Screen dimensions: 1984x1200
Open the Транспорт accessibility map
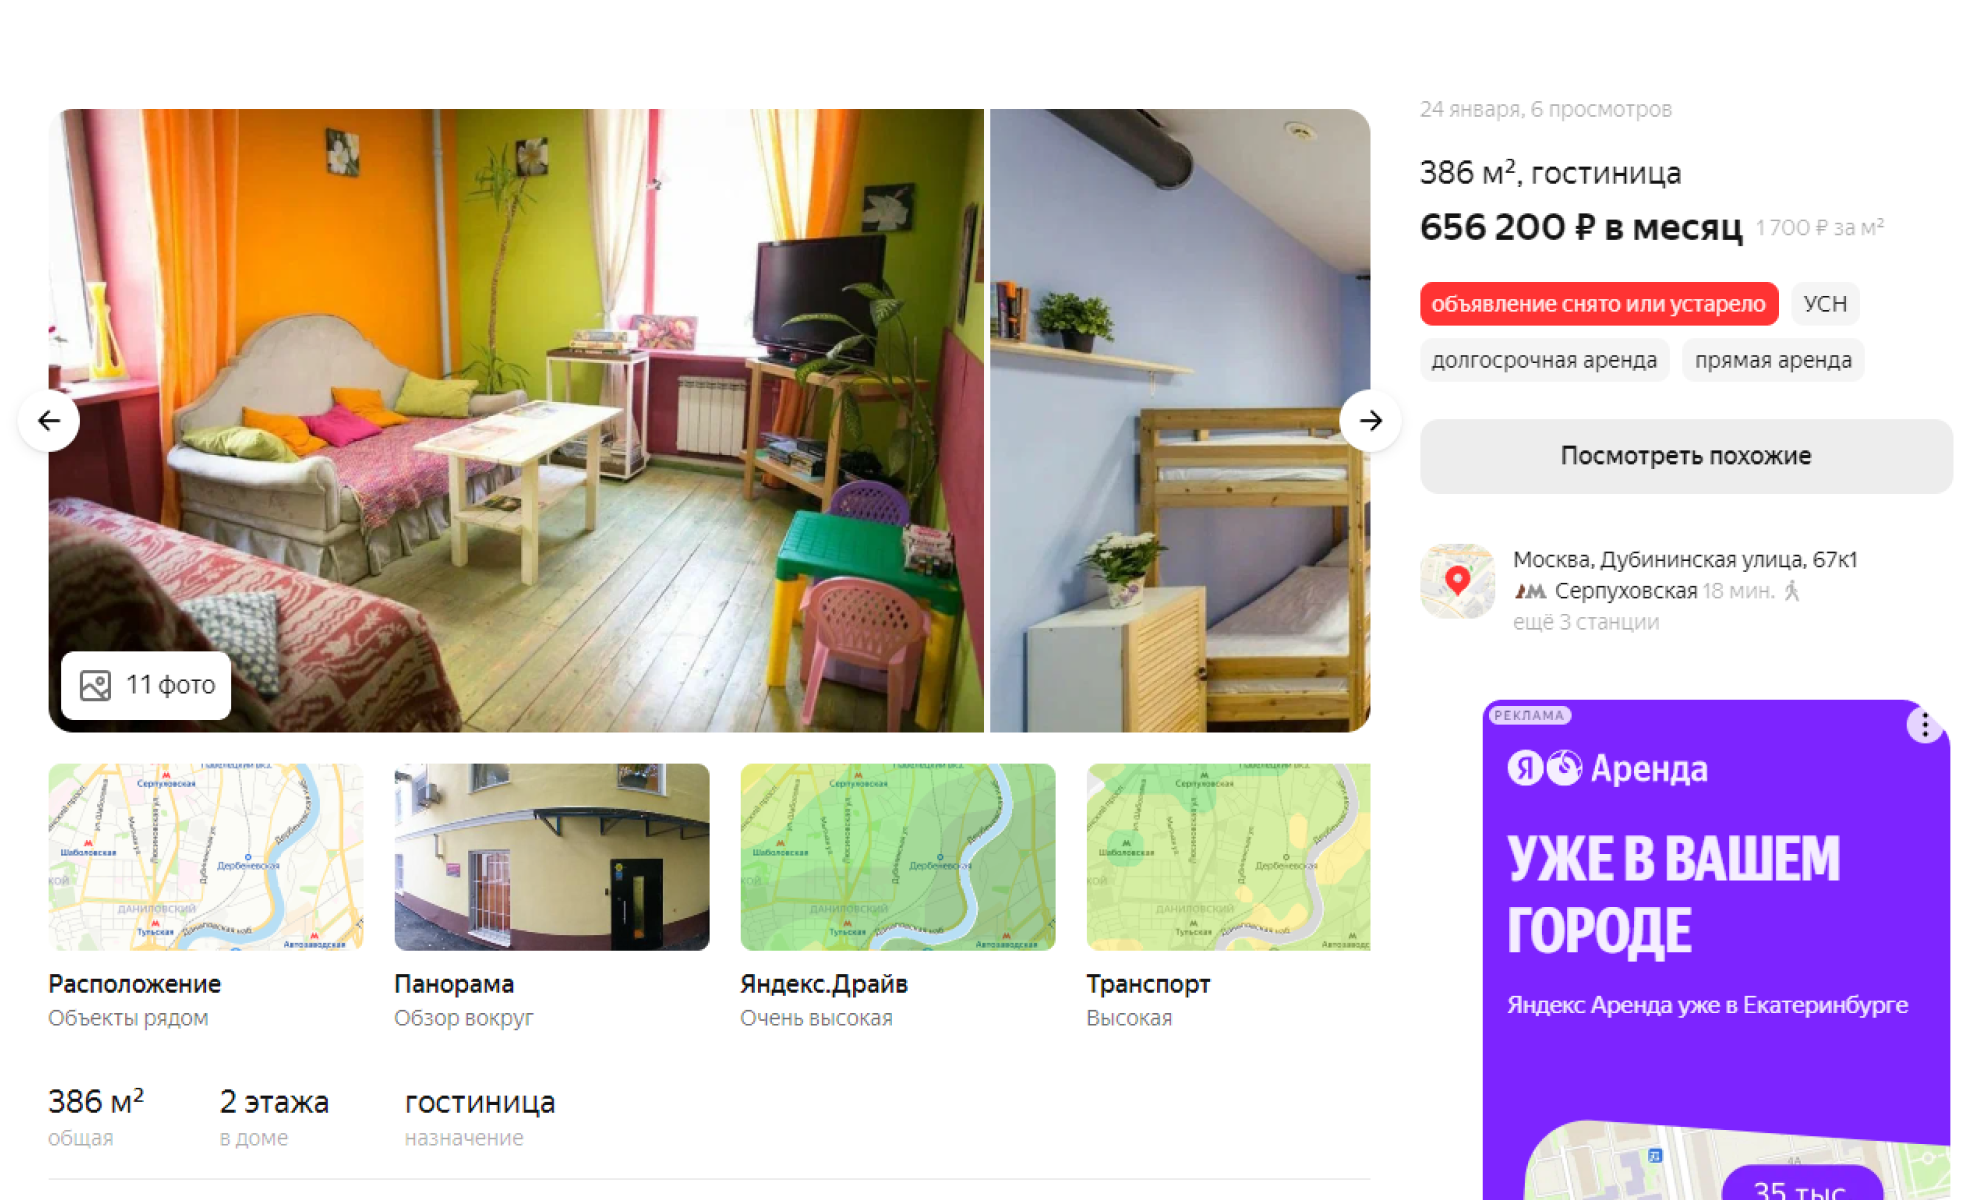click(1228, 857)
